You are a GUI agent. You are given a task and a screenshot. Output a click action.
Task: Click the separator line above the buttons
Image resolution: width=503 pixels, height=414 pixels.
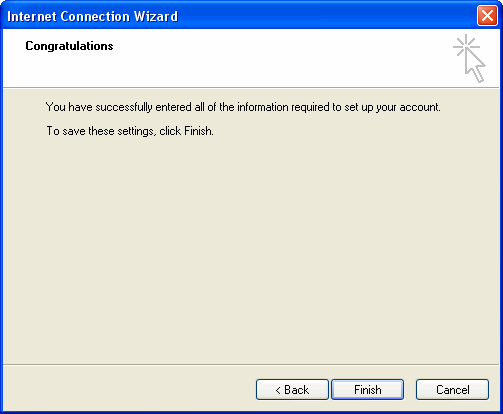point(251,364)
